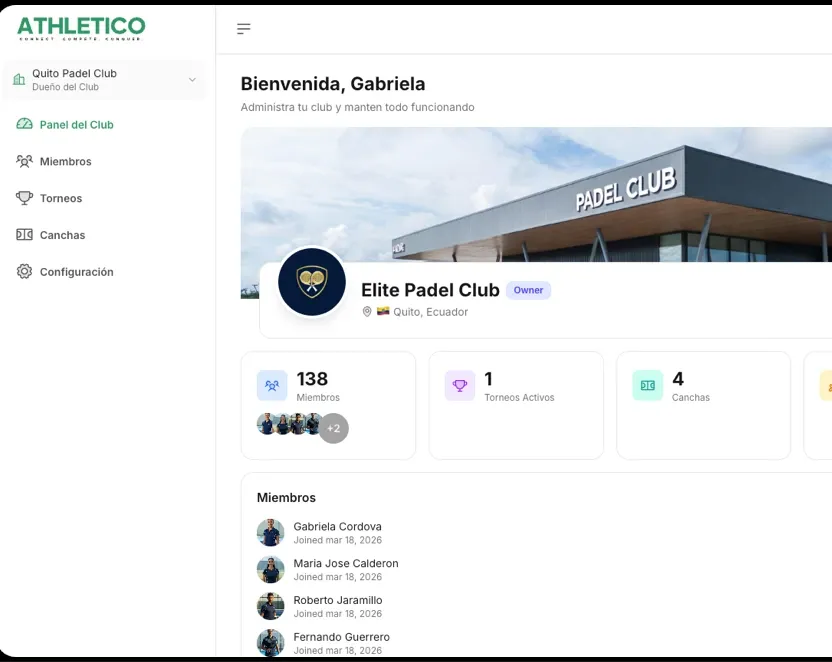Click the Padel Club banner photo

pyautogui.click(x=536, y=194)
